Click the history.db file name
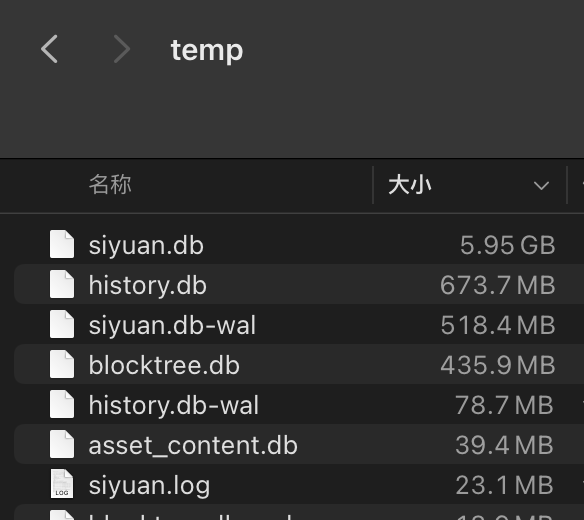The height and width of the screenshot is (520, 584). [x=147, y=286]
